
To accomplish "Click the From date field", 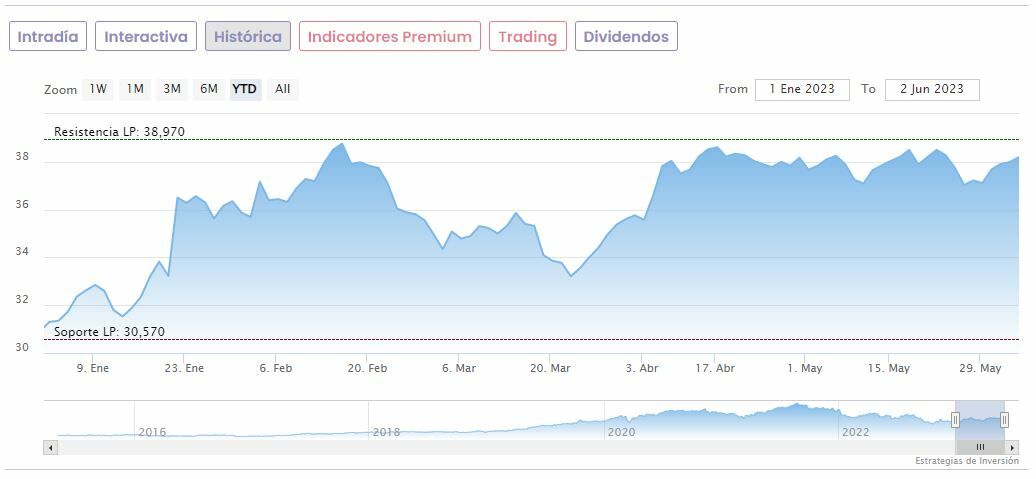I will point(802,89).
